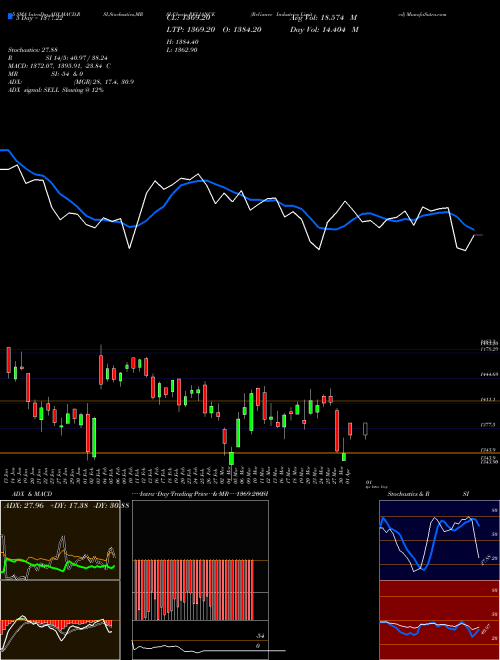Image resolution: width=500 pixels, height=660 pixels.
Task: Click the ADX indicator thumbnail chart
Action: point(60,540)
